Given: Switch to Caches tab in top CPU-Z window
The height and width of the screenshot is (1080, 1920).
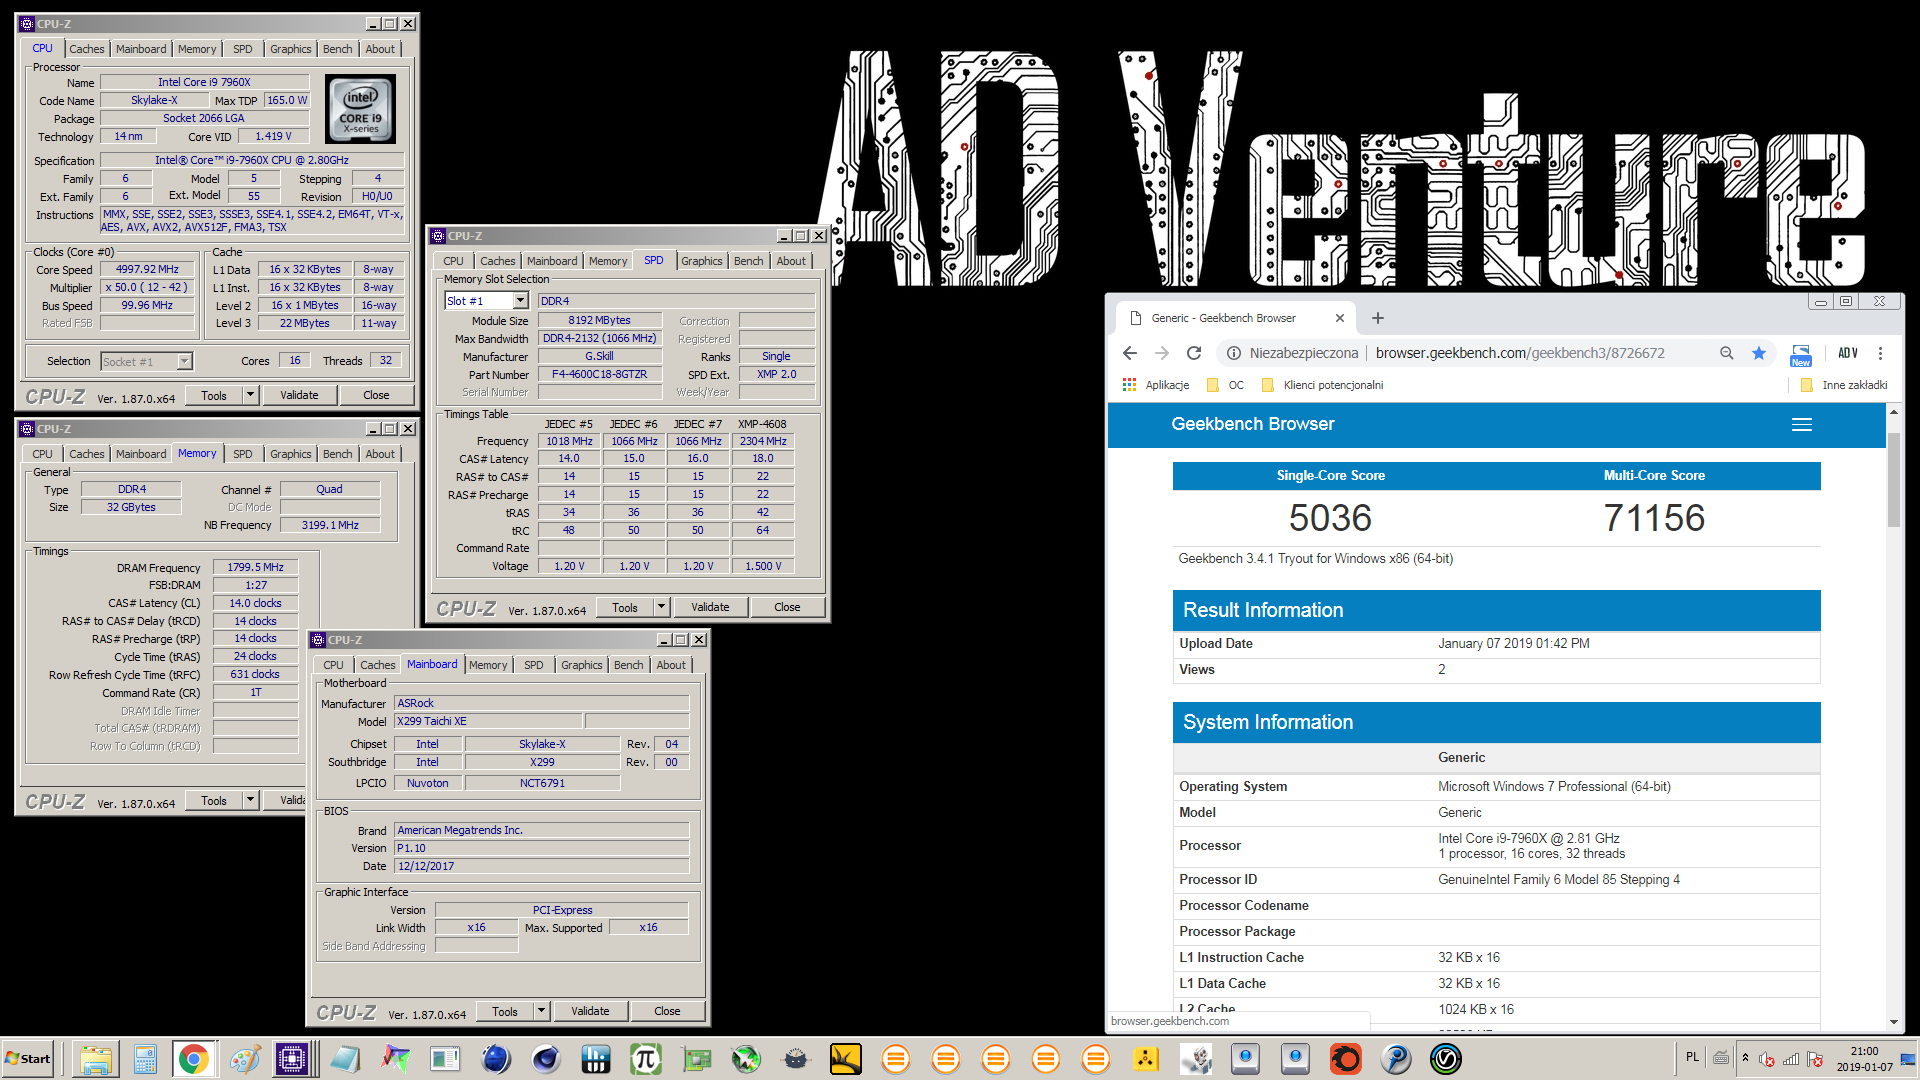Looking at the screenshot, I should point(86,49).
